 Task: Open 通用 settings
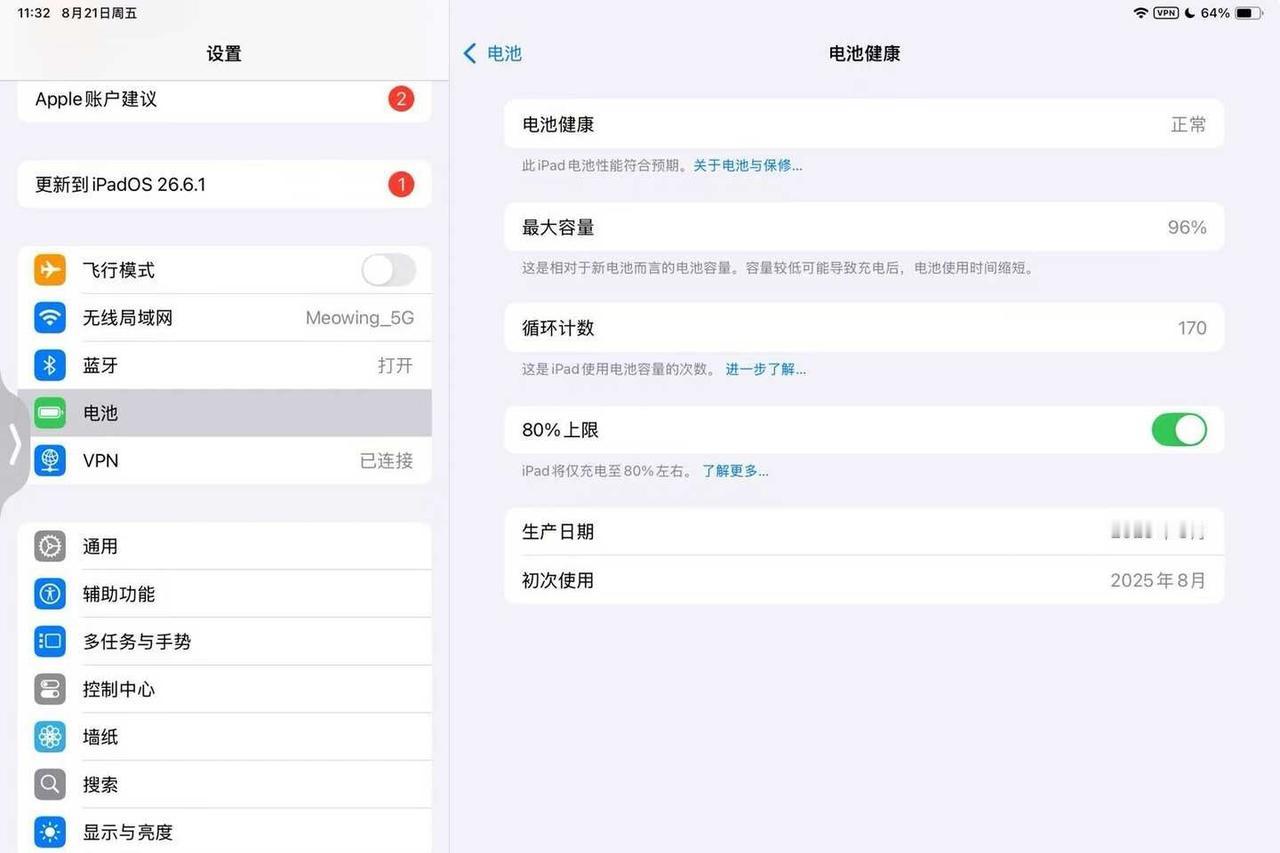tap(224, 546)
